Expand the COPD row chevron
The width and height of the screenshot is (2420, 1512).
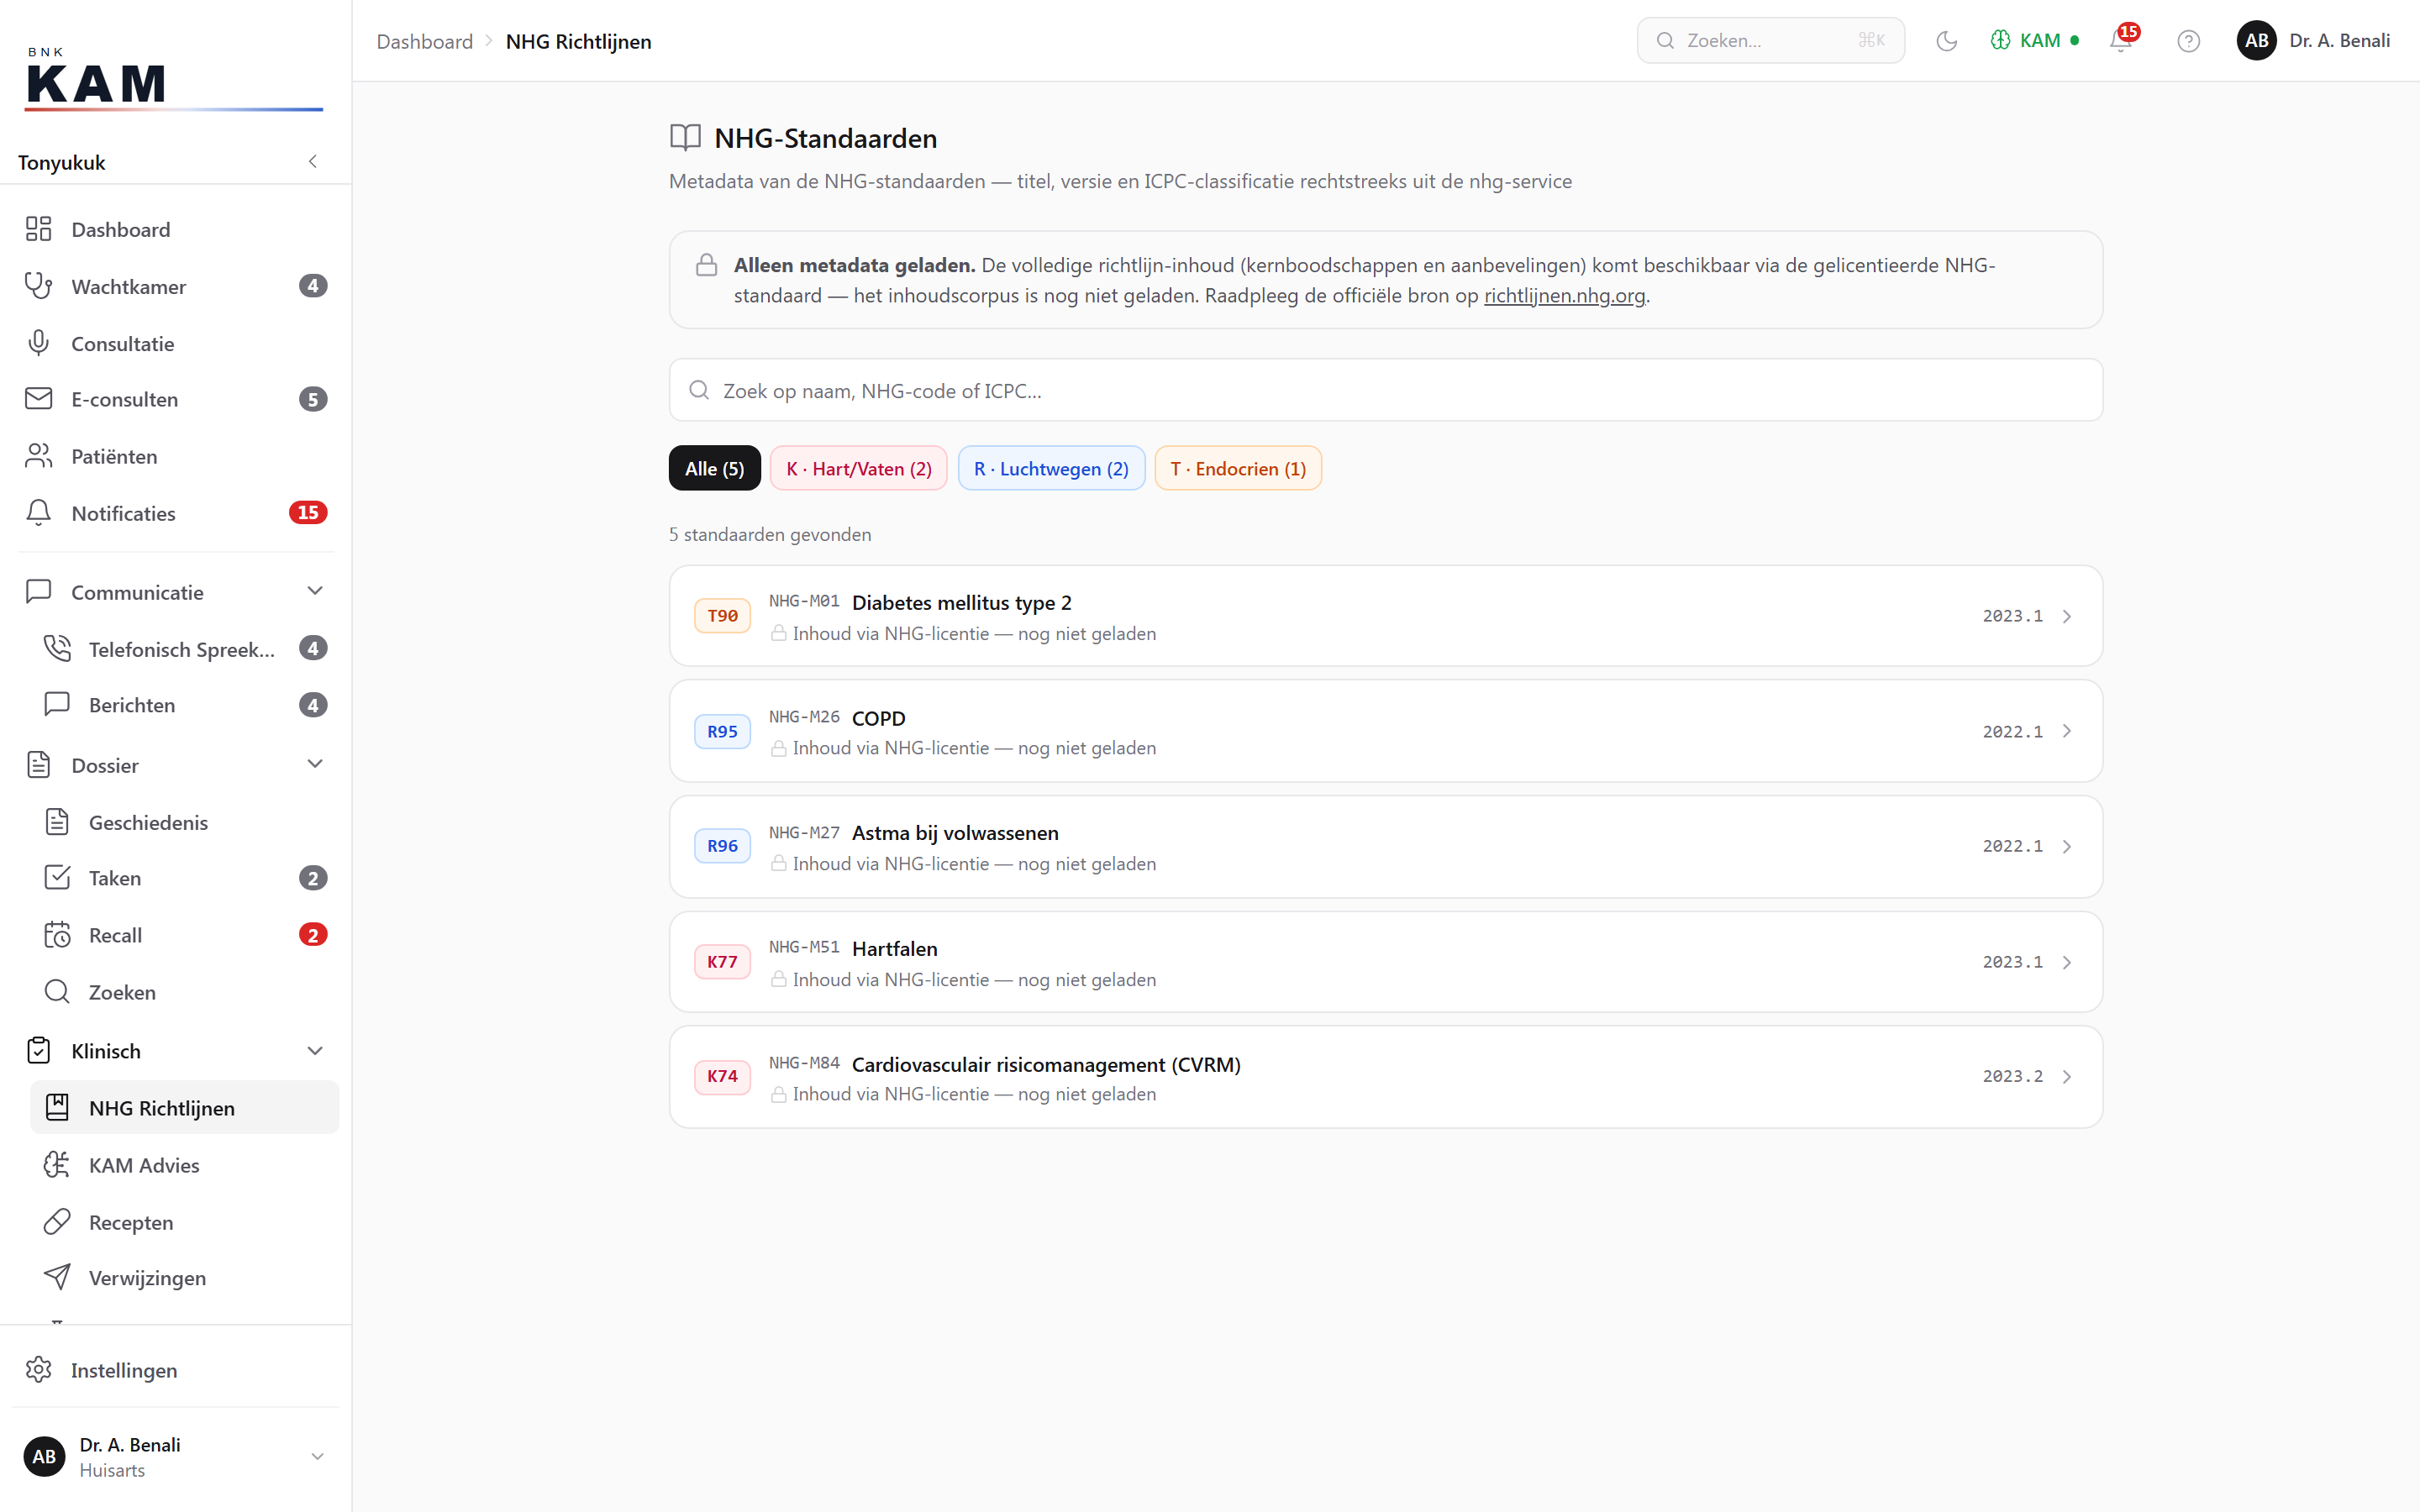2067,731
